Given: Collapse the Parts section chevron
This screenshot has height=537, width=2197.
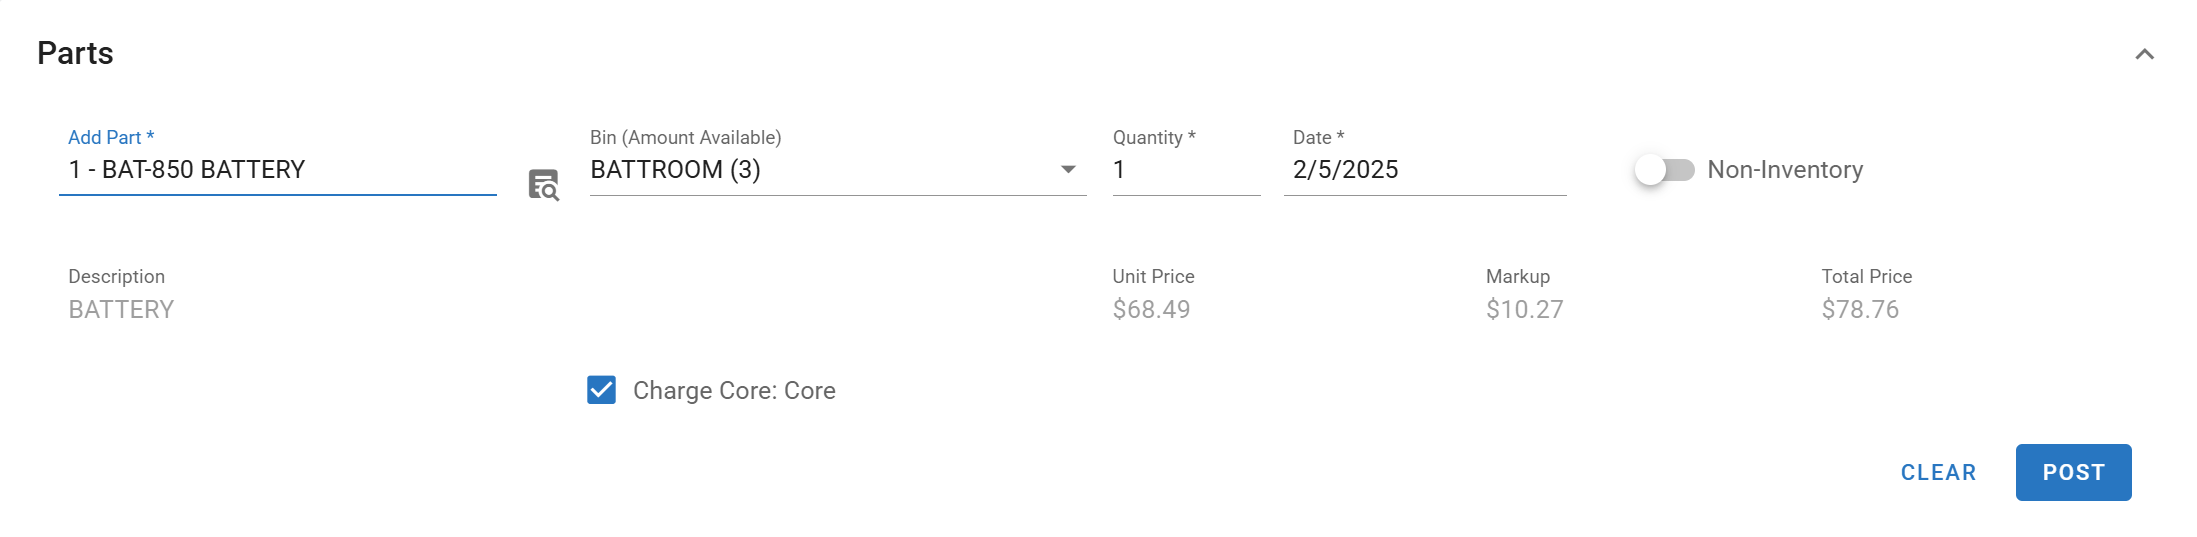Looking at the screenshot, I should [2144, 54].
